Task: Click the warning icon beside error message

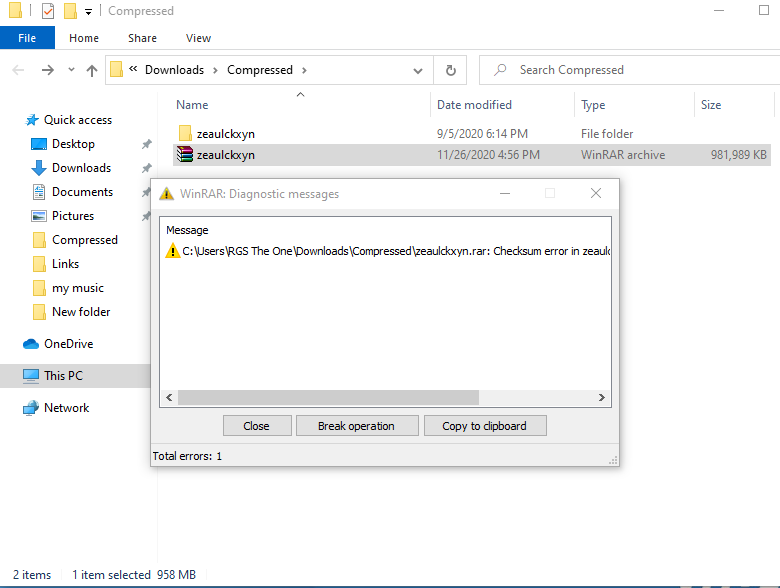Action: 172,251
